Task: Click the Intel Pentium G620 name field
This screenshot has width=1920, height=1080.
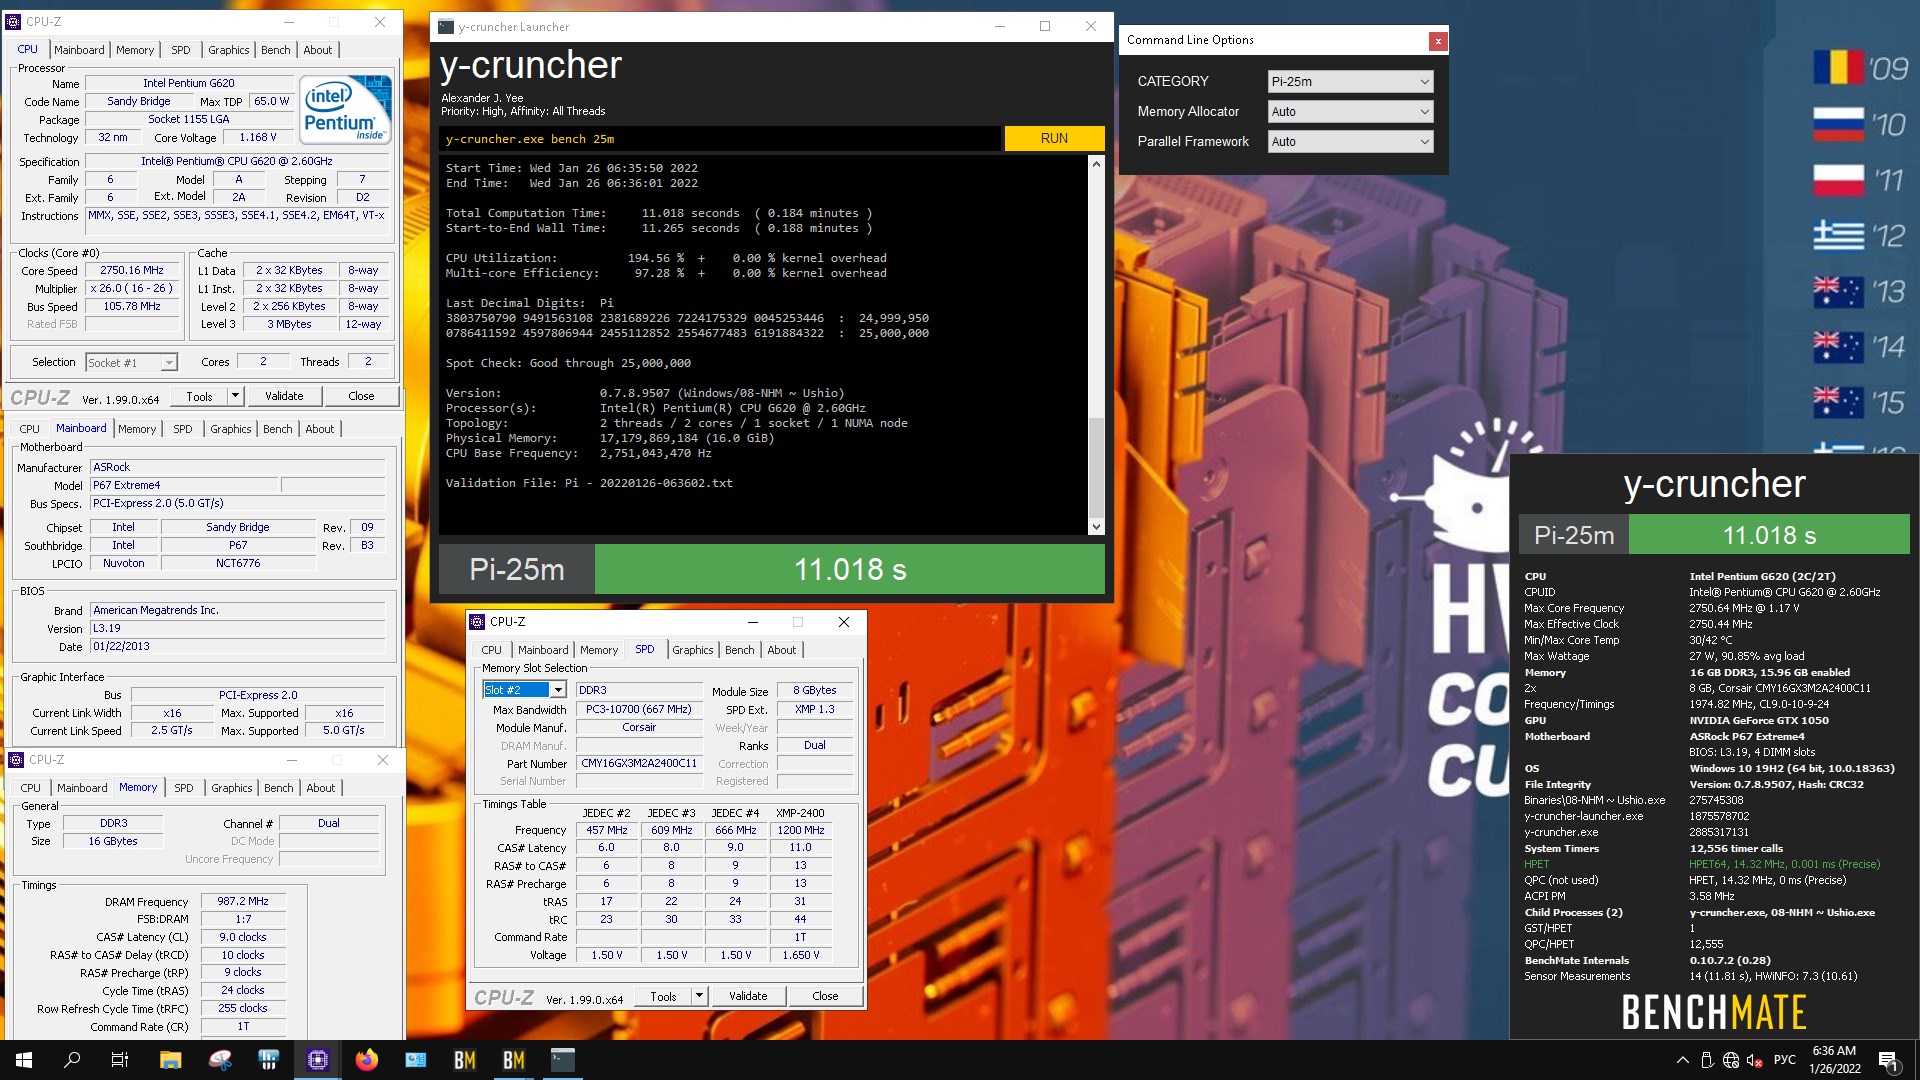Action: point(189,83)
